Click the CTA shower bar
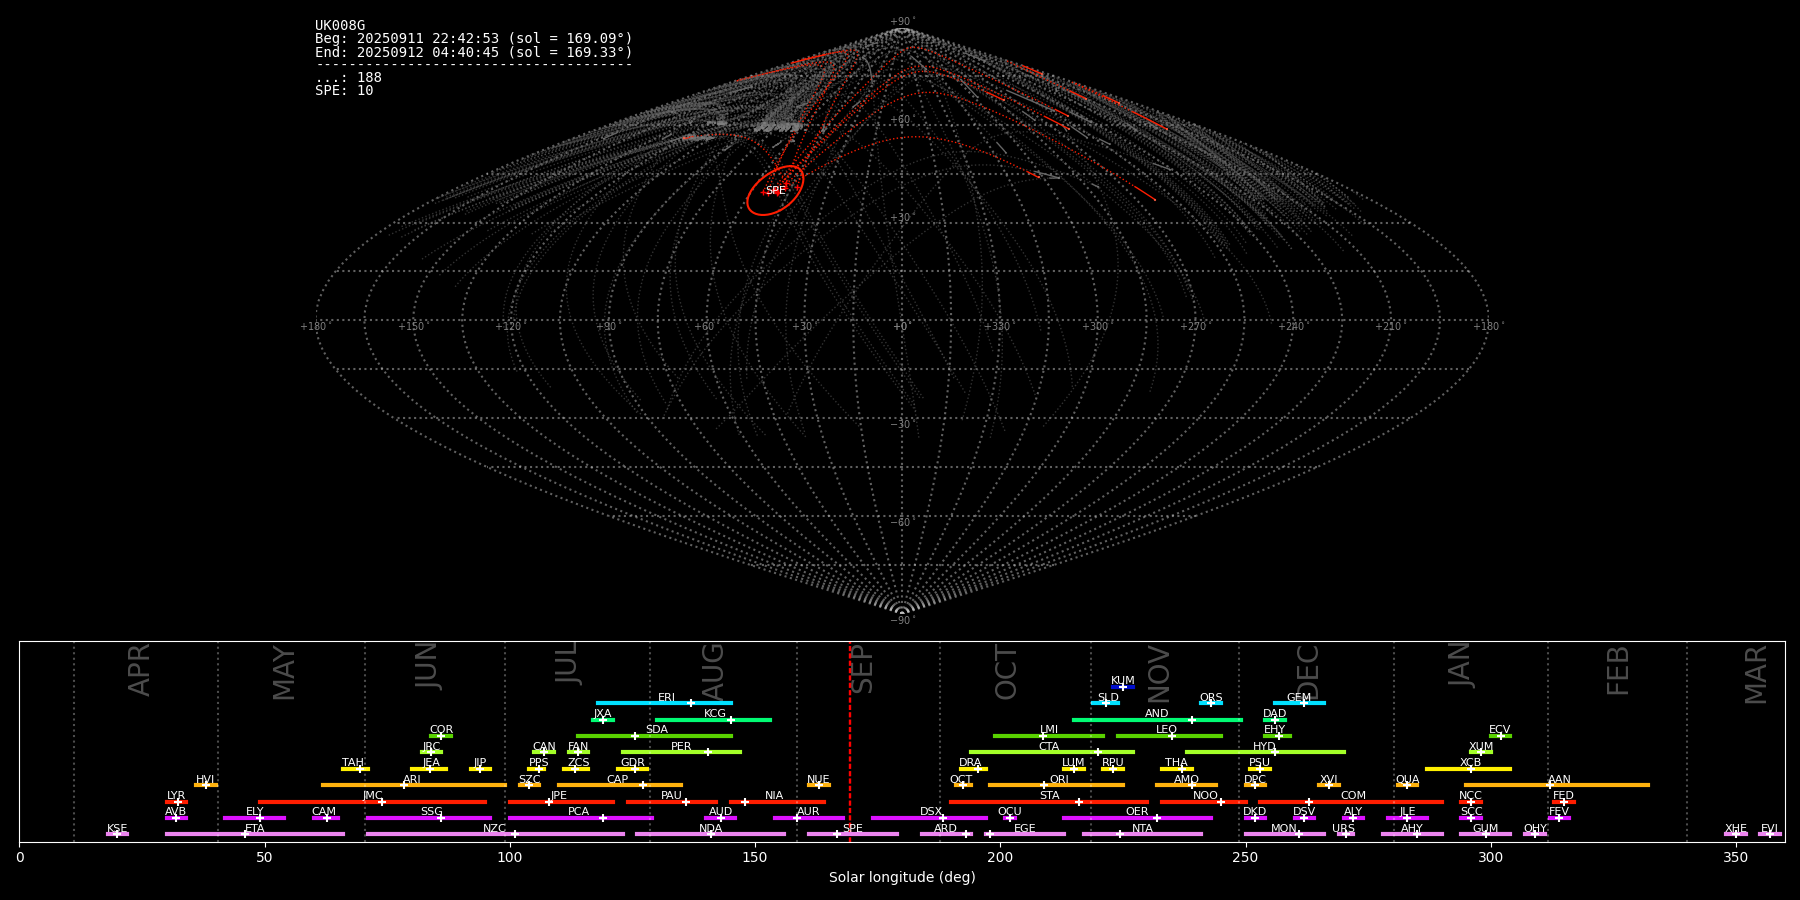This screenshot has width=1800, height=900. tap(1052, 752)
